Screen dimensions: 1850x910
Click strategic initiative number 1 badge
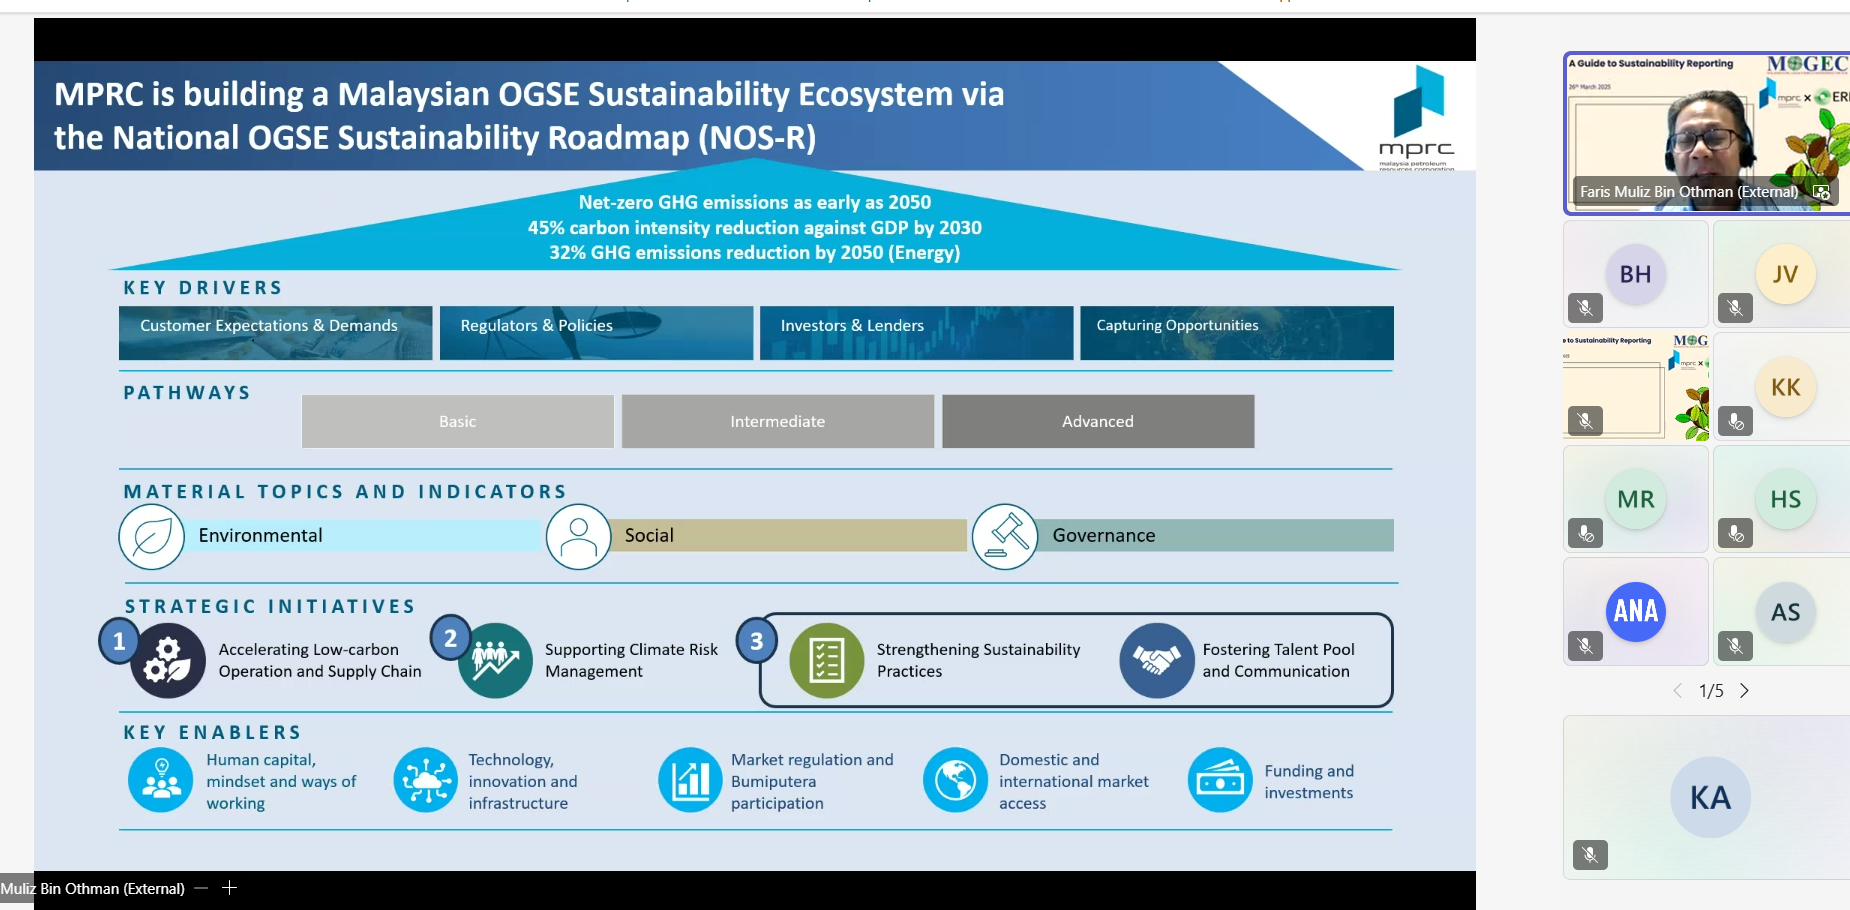pyautogui.click(x=119, y=641)
